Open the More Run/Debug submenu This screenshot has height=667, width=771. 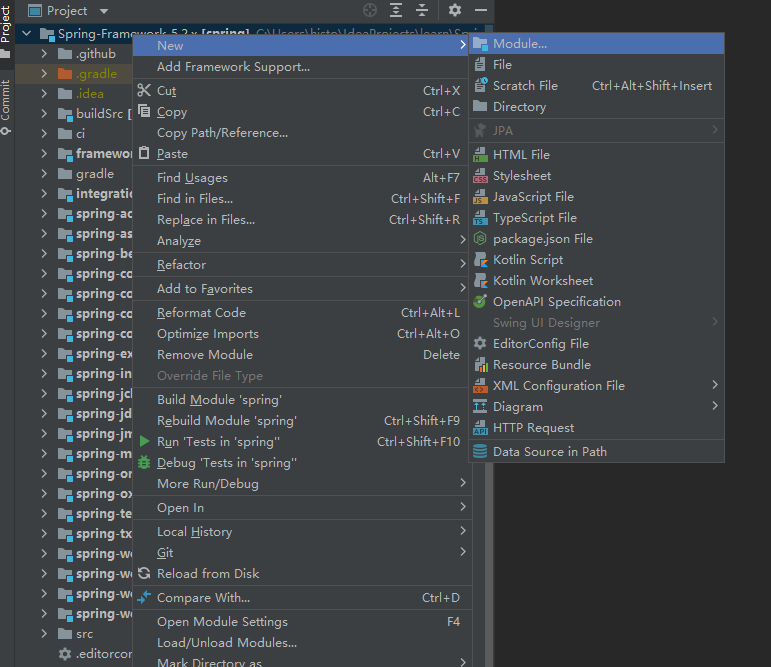pyautogui.click(x=302, y=484)
